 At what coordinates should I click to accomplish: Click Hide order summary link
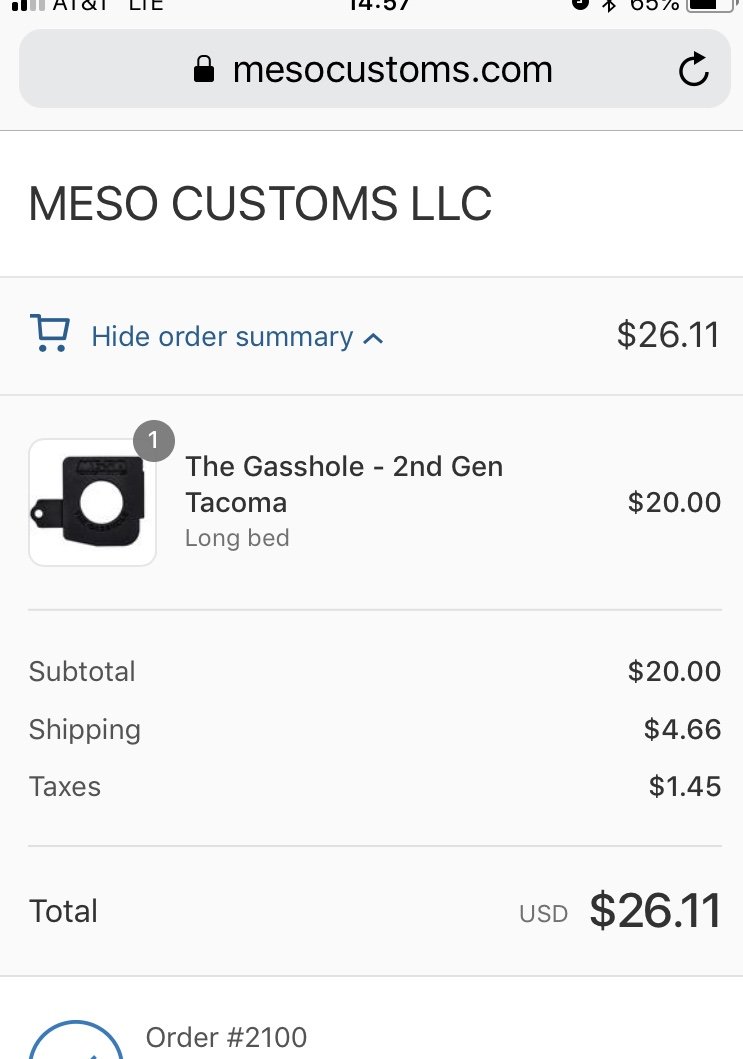coord(222,336)
